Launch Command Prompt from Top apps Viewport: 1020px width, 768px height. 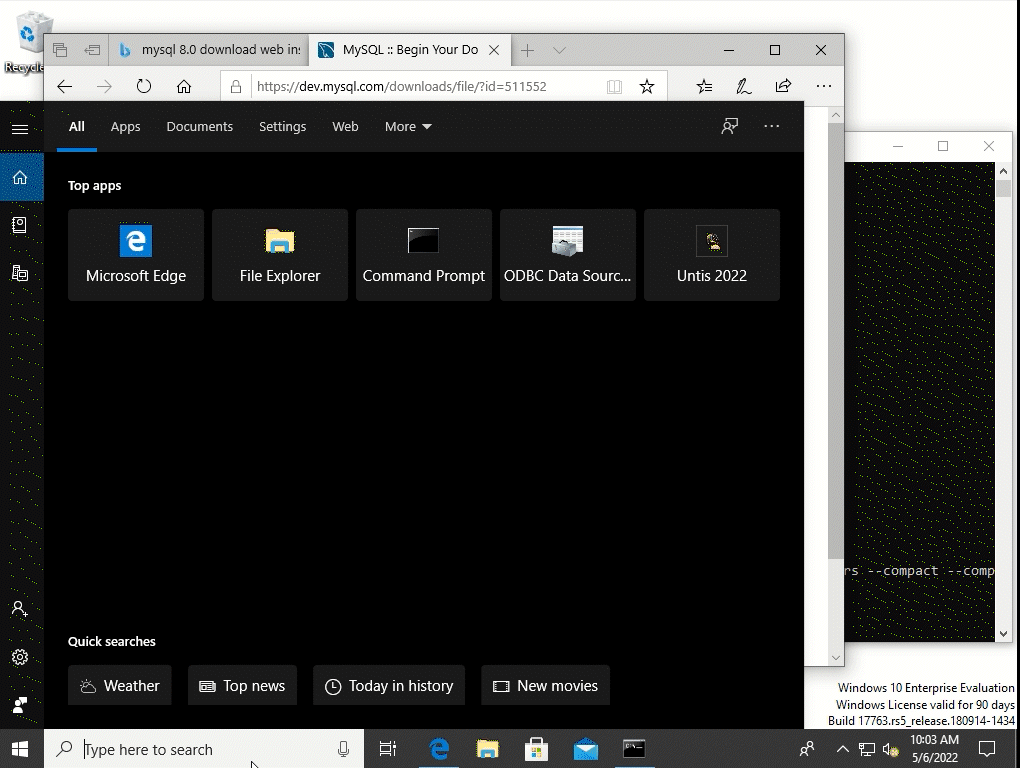423,254
